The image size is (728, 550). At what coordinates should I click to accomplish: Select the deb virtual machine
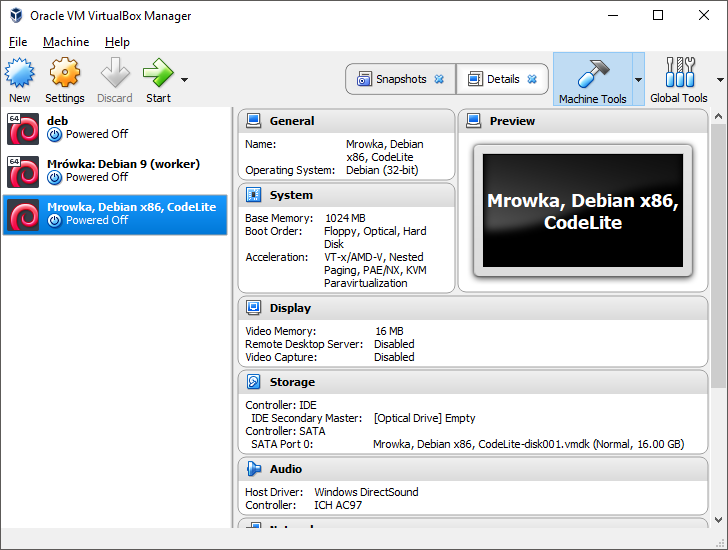pyautogui.click(x=115, y=128)
